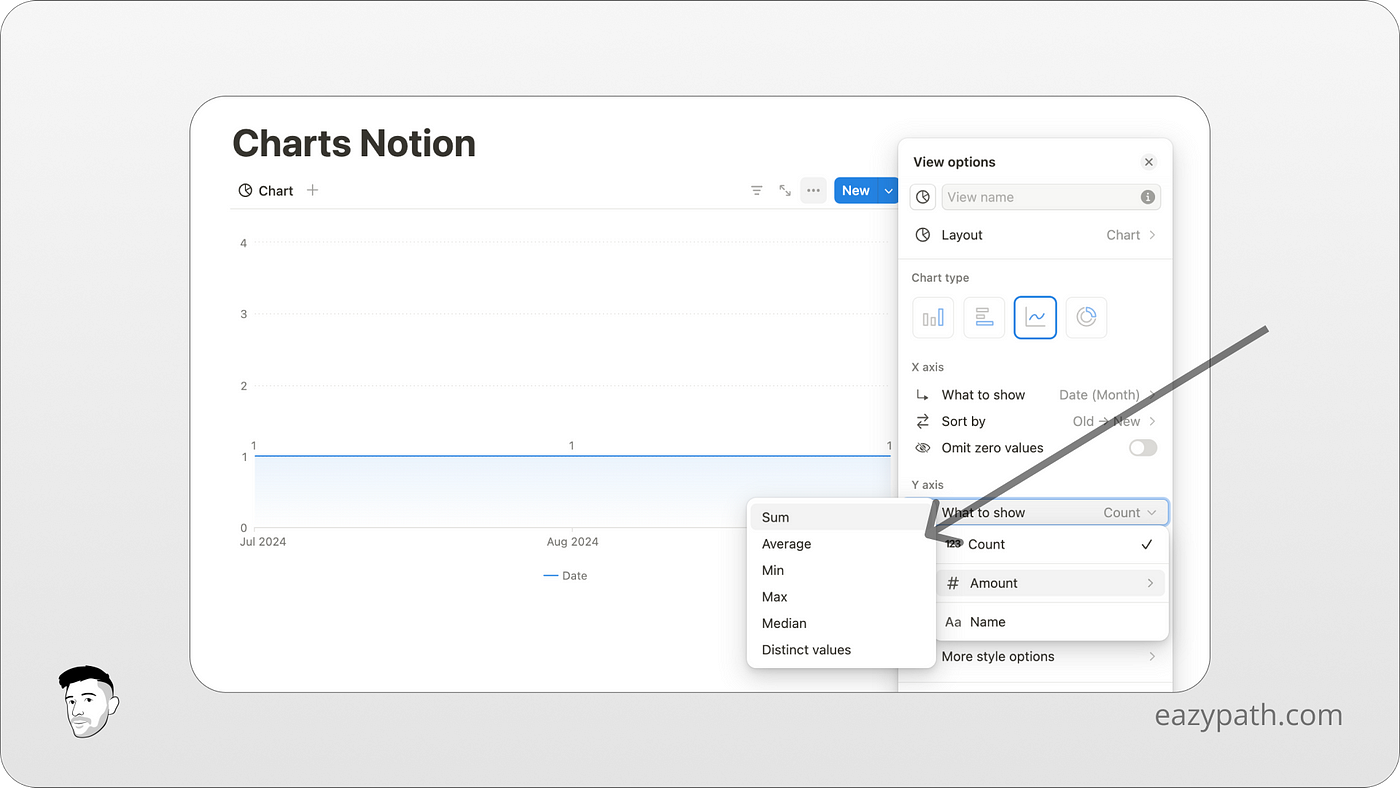
Task: Select Average aggregation option
Action: [x=839, y=544]
